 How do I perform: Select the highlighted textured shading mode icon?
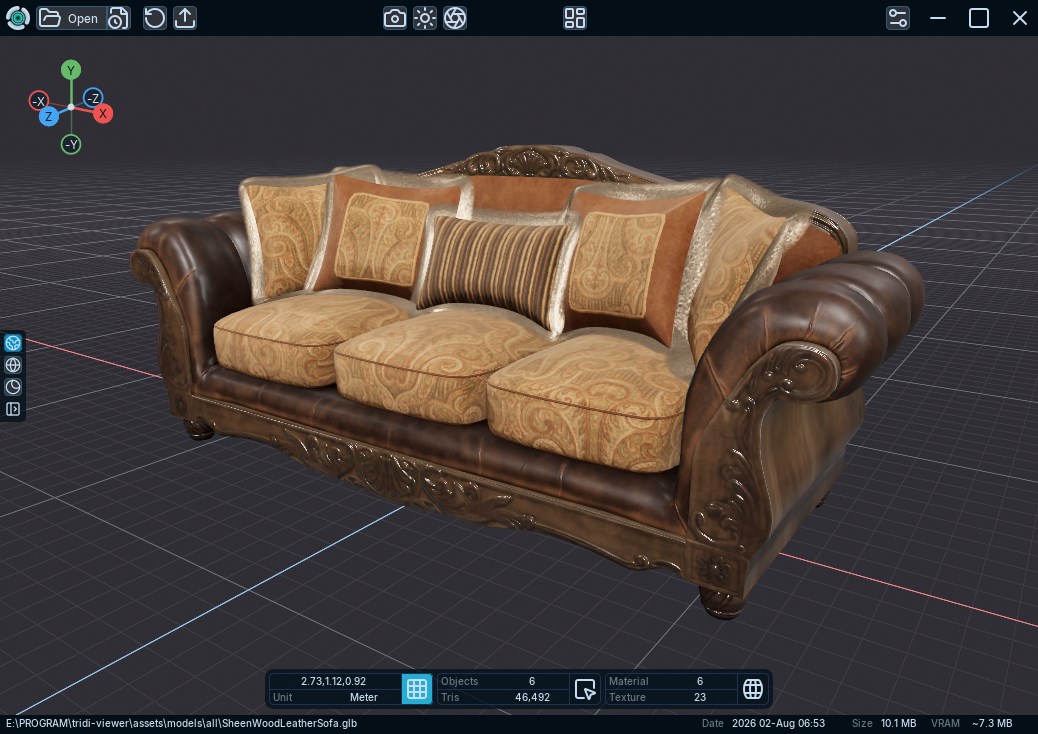[x=13, y=343]
